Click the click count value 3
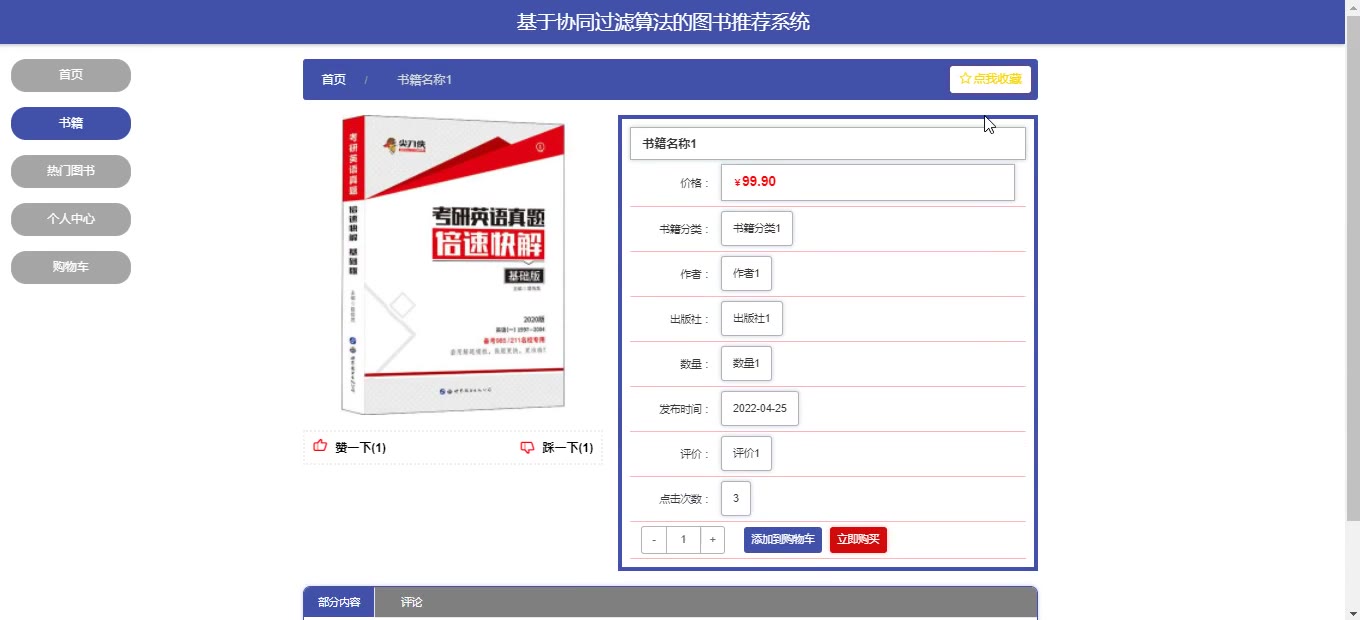 click(736, 498)
